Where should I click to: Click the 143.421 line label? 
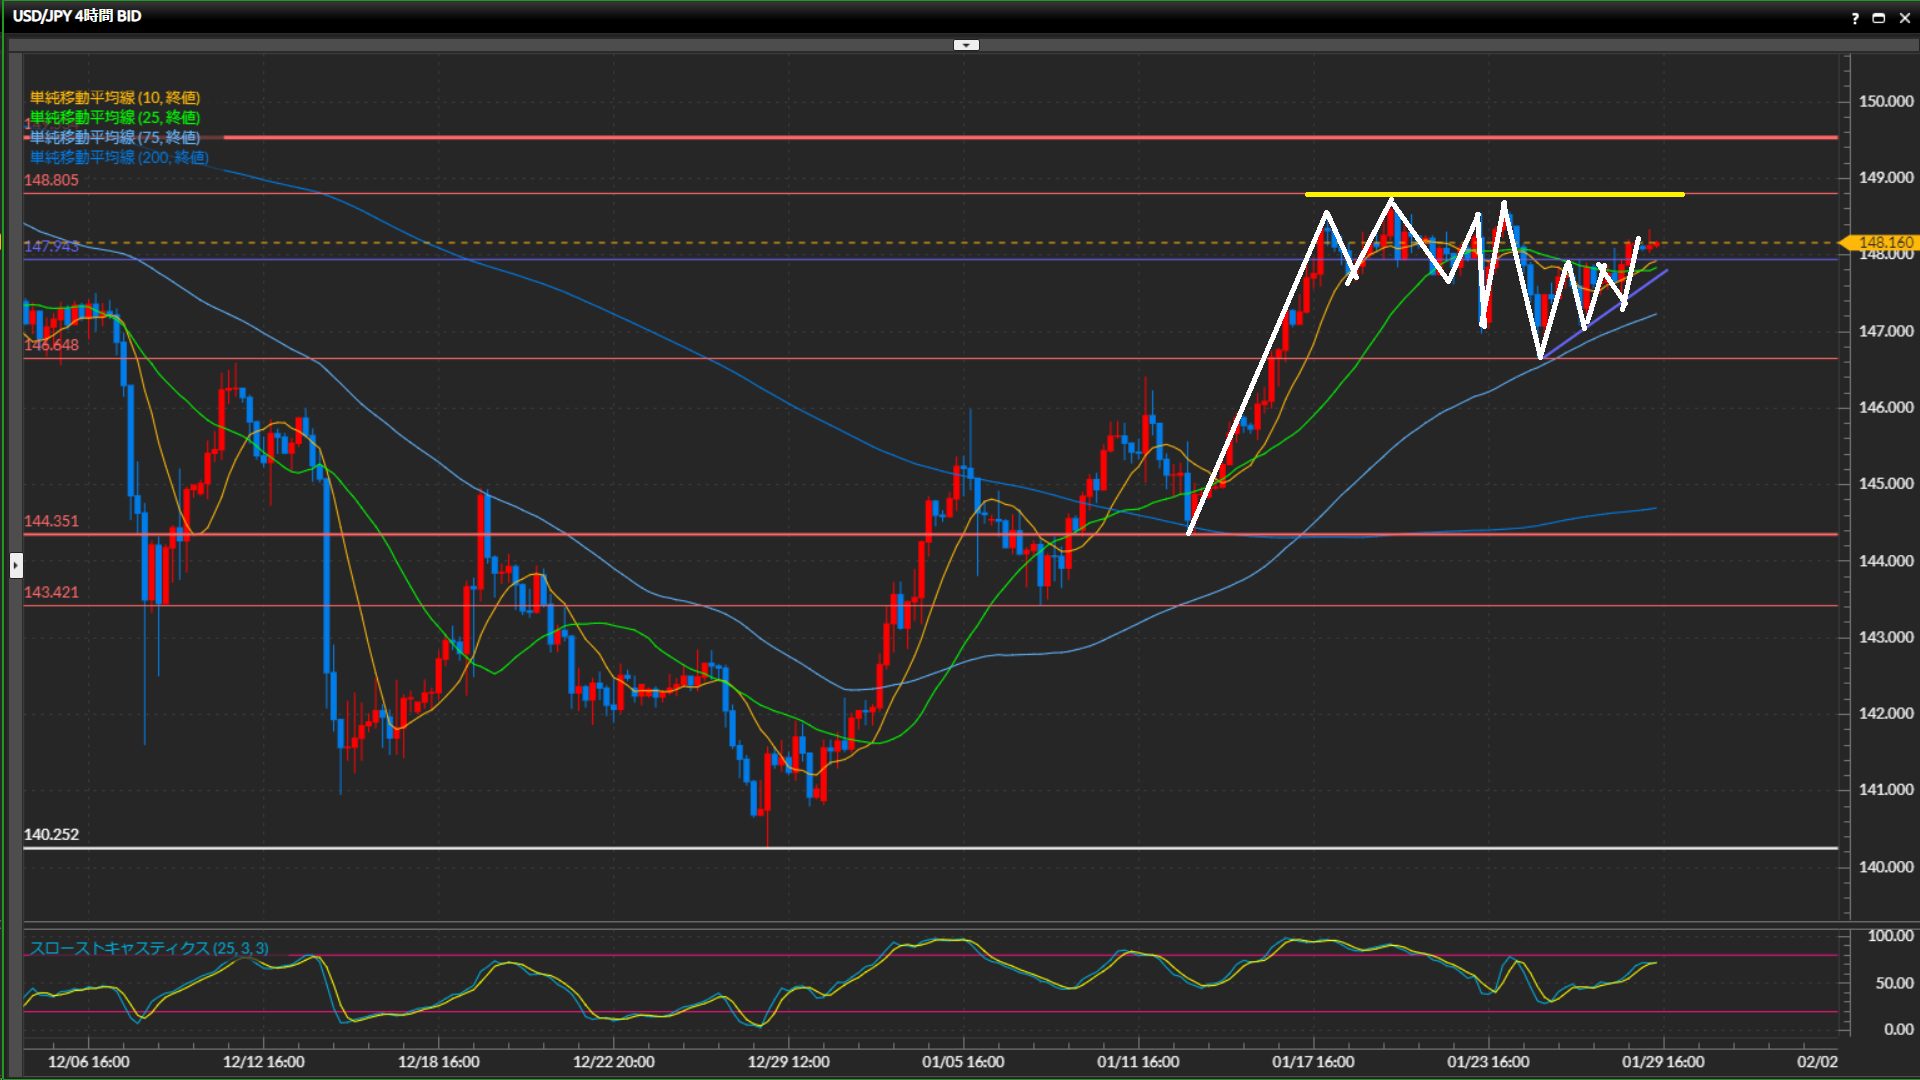pos(51,592)
